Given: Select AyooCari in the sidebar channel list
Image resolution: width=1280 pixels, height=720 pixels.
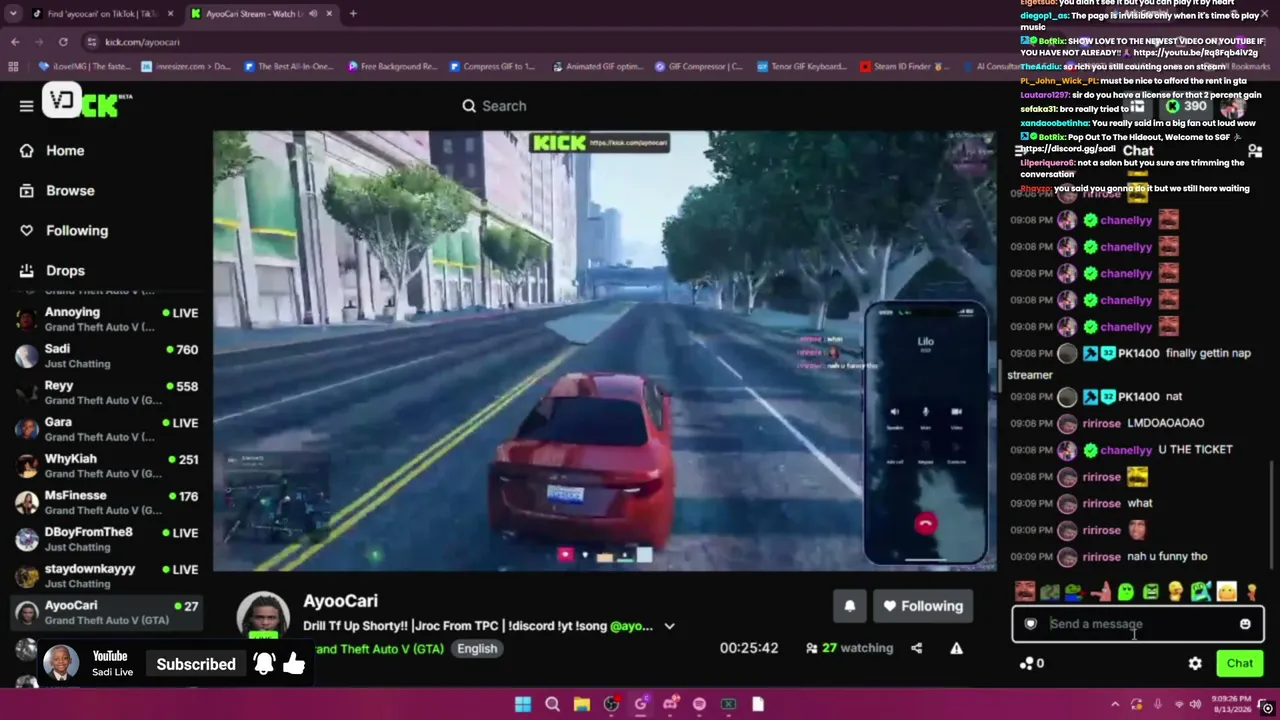Looking at the screenshot, I should point(105,612).
